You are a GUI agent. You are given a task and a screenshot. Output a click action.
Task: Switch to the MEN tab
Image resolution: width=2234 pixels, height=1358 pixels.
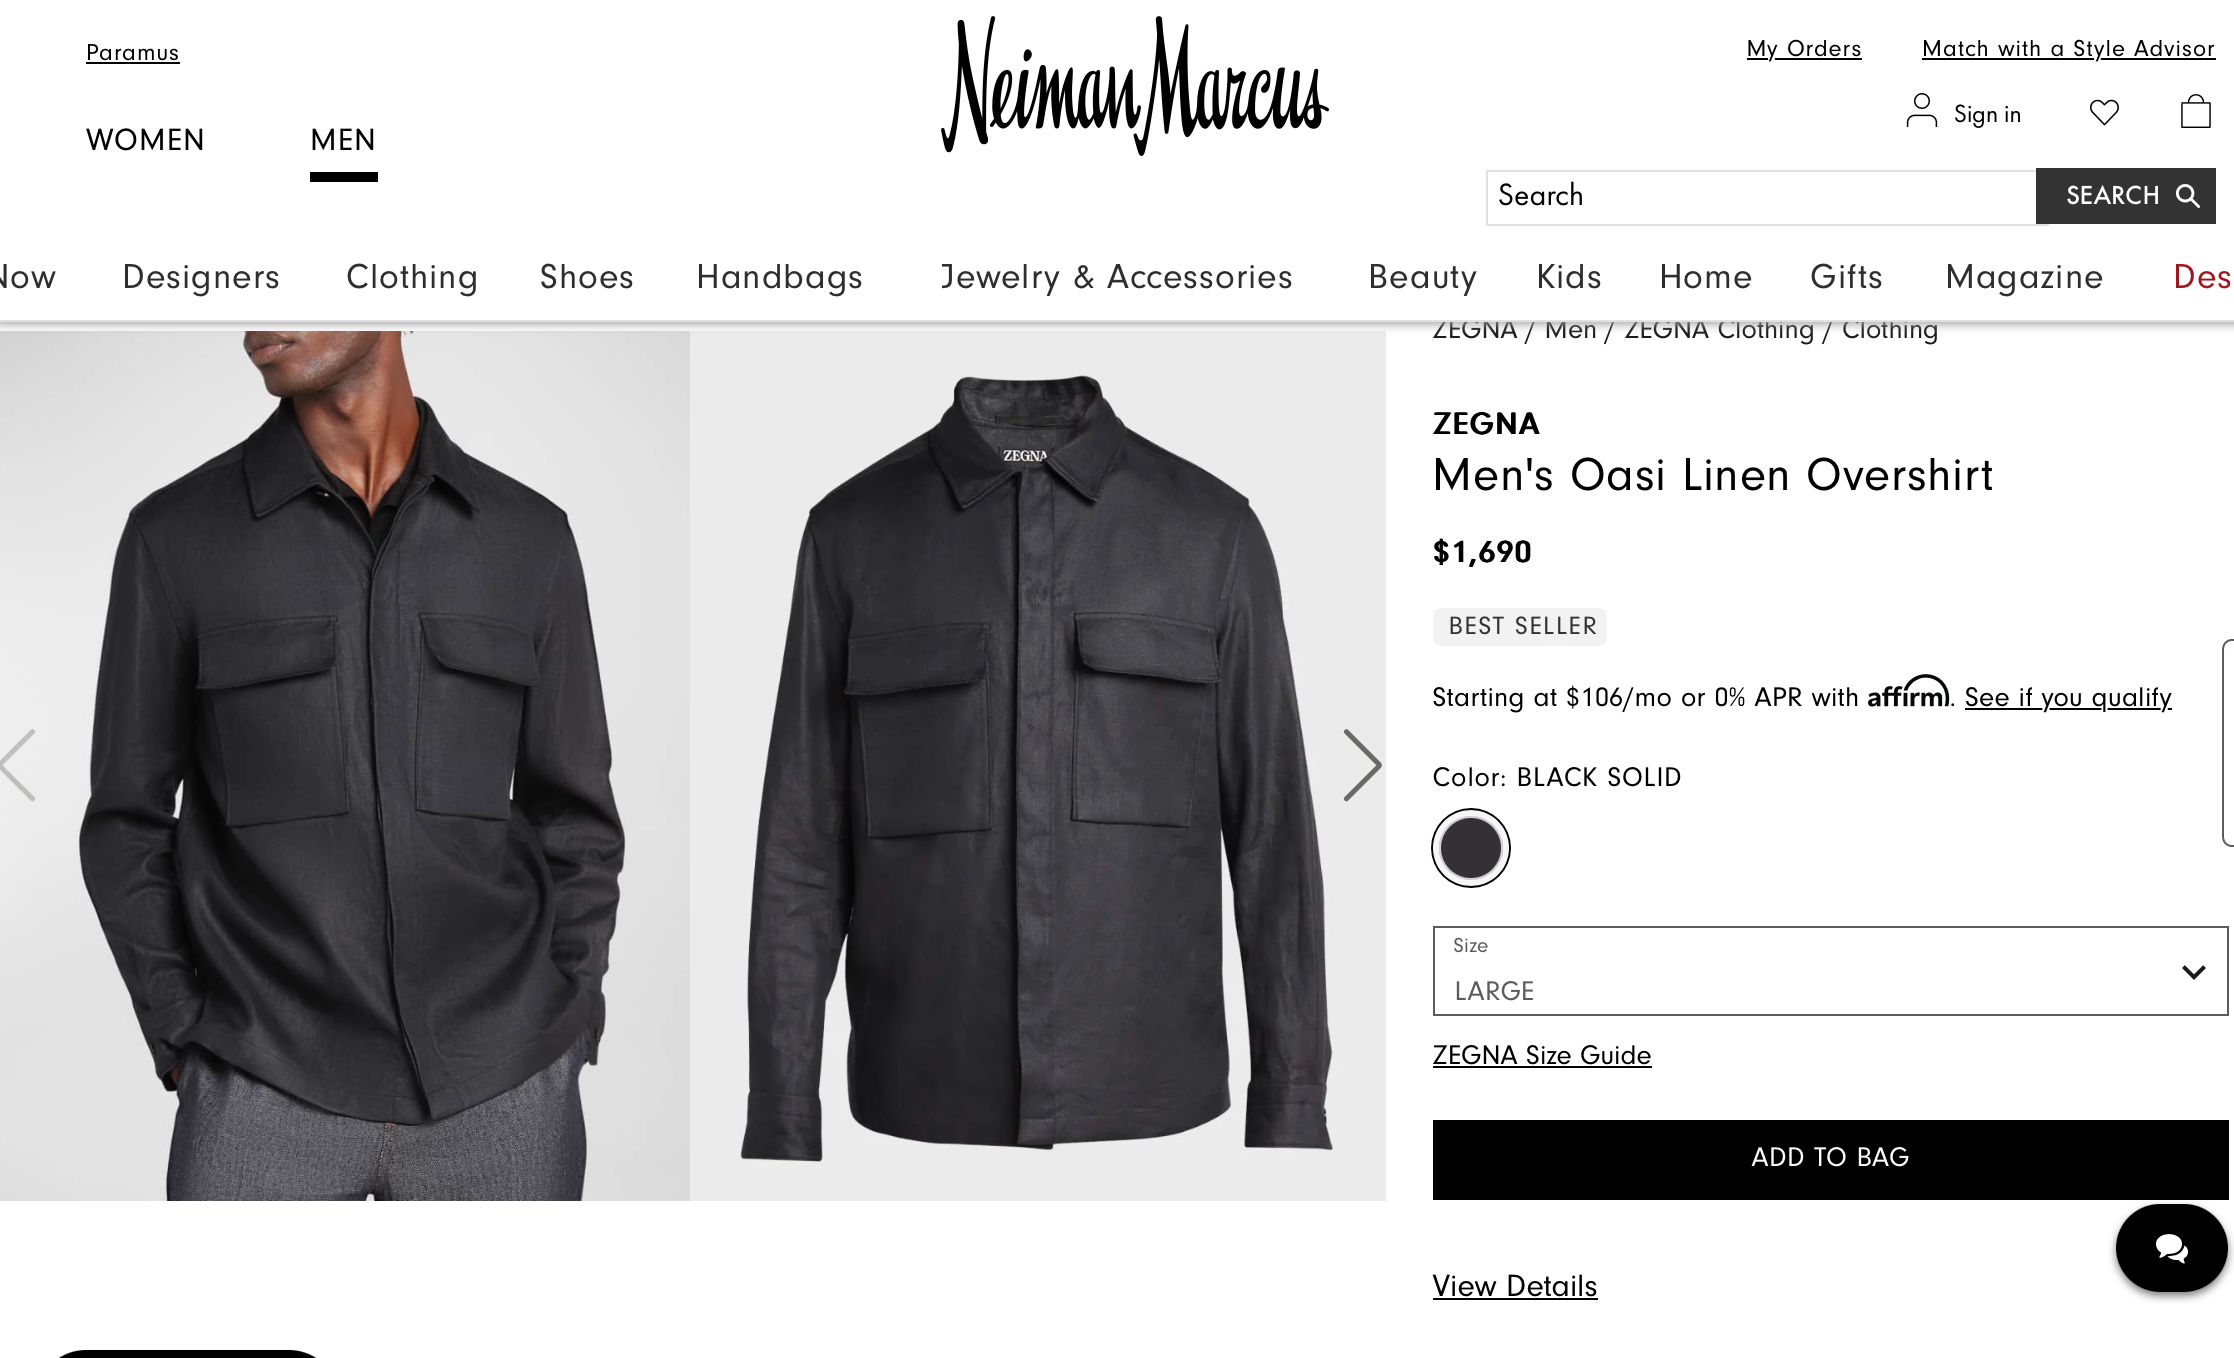coord(342,140)
